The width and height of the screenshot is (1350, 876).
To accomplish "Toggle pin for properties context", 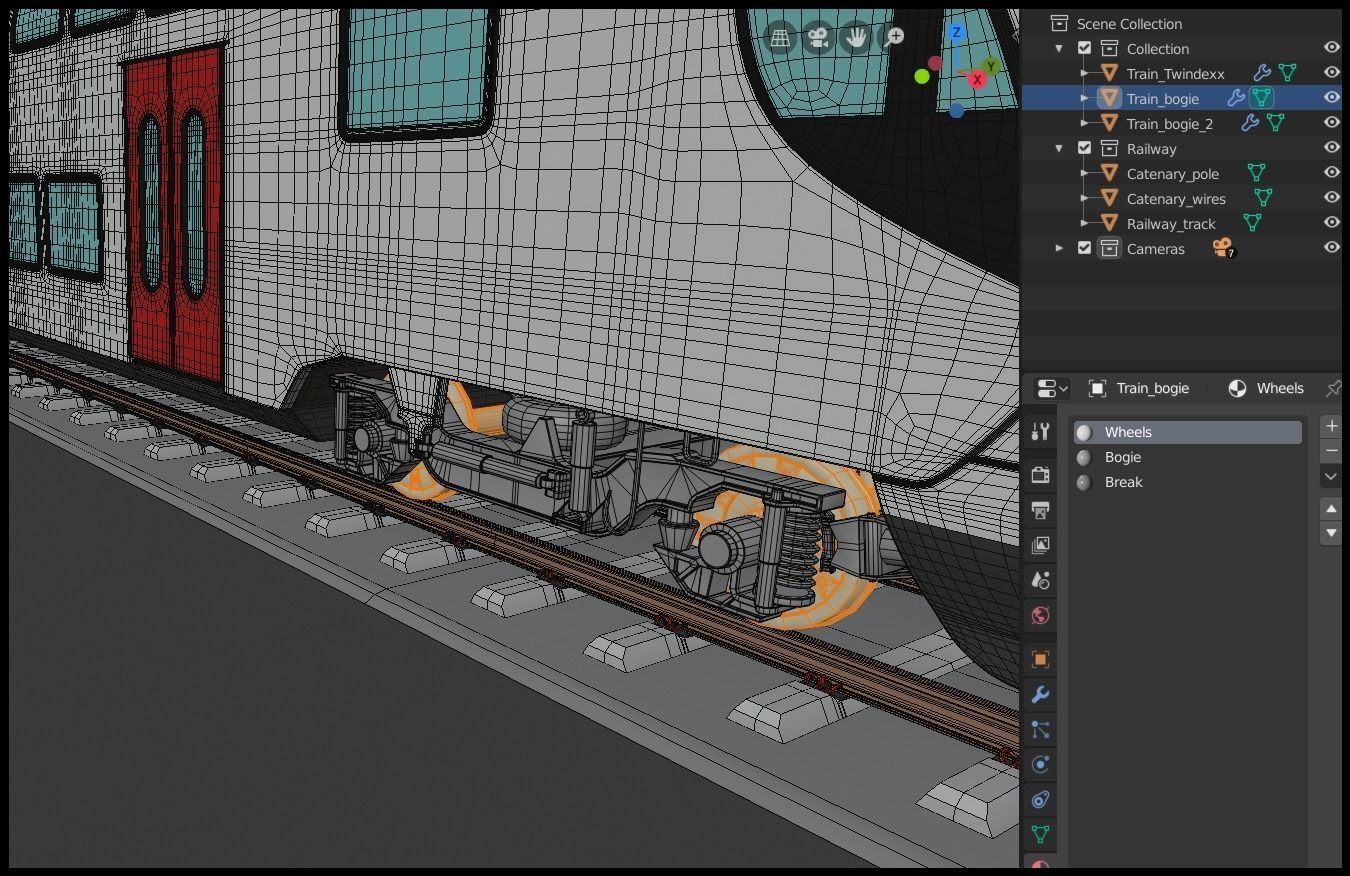I will (x=1332, y=388).
